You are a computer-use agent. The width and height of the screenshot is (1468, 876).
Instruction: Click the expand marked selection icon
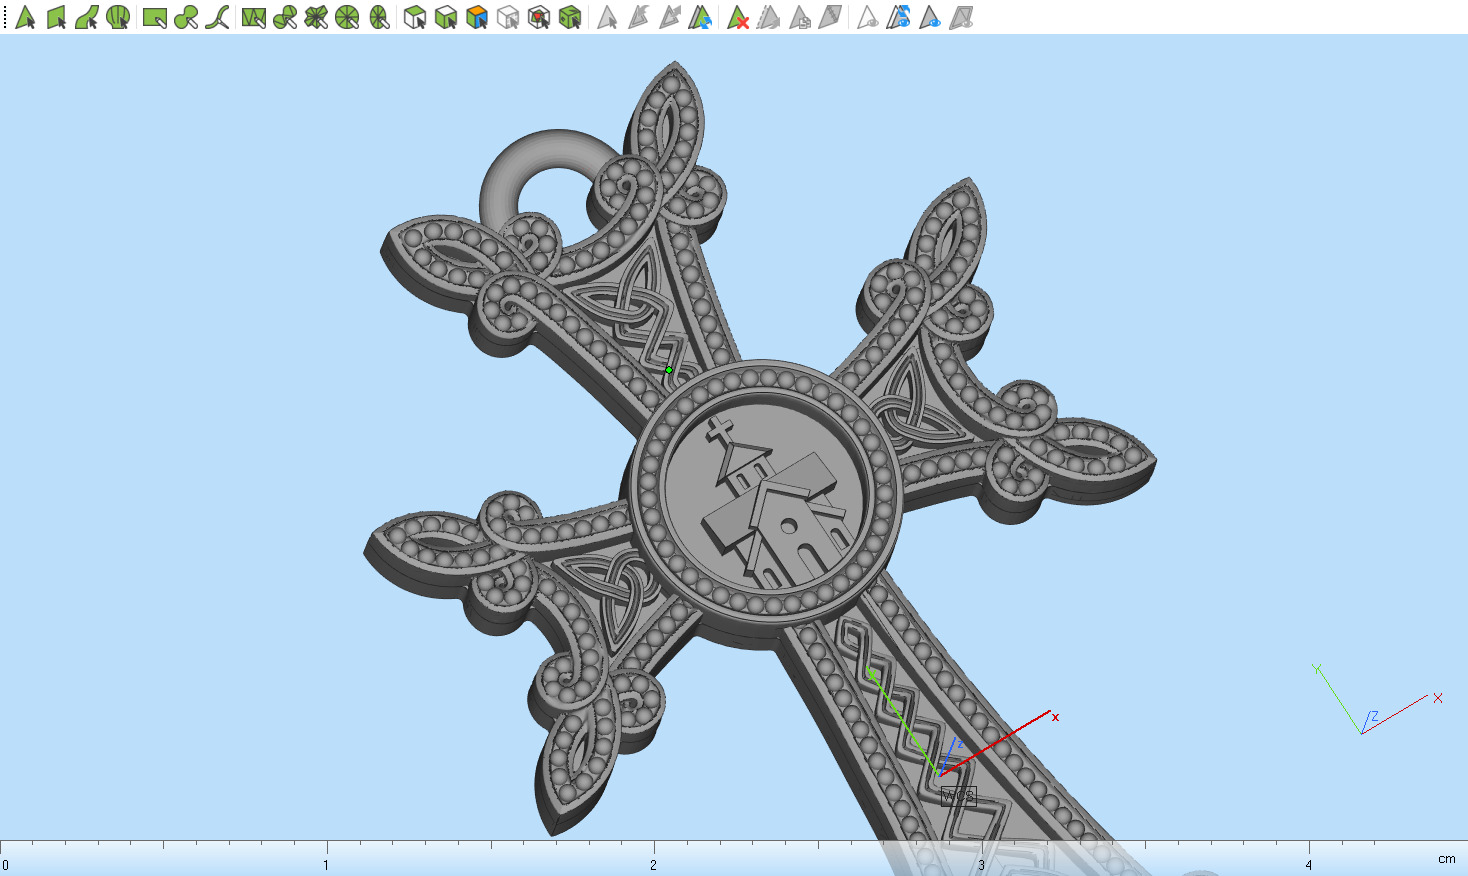click(x=669, y=17)
